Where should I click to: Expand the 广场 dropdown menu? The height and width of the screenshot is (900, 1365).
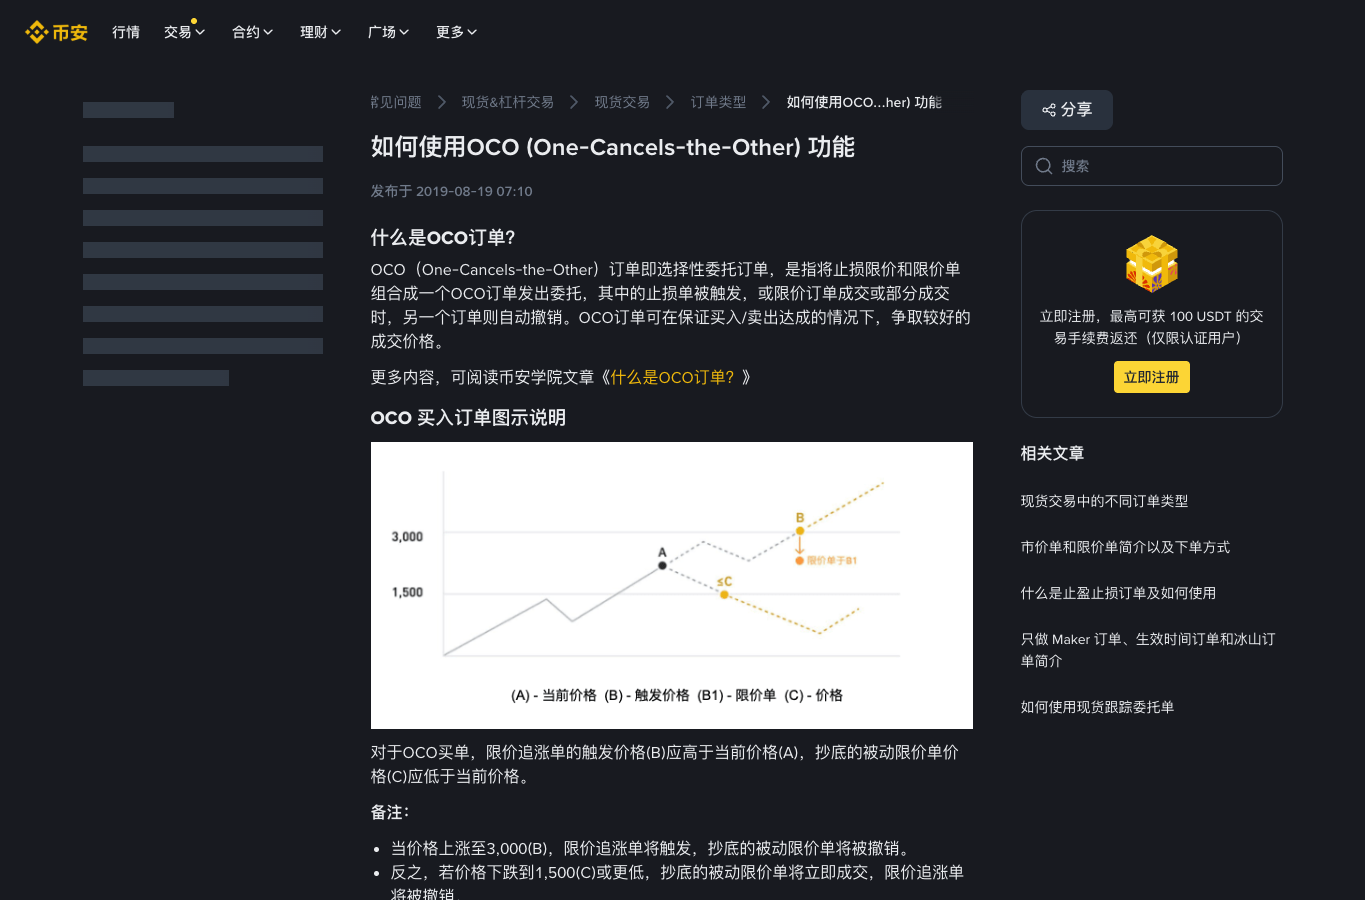[x=388, y=32]
